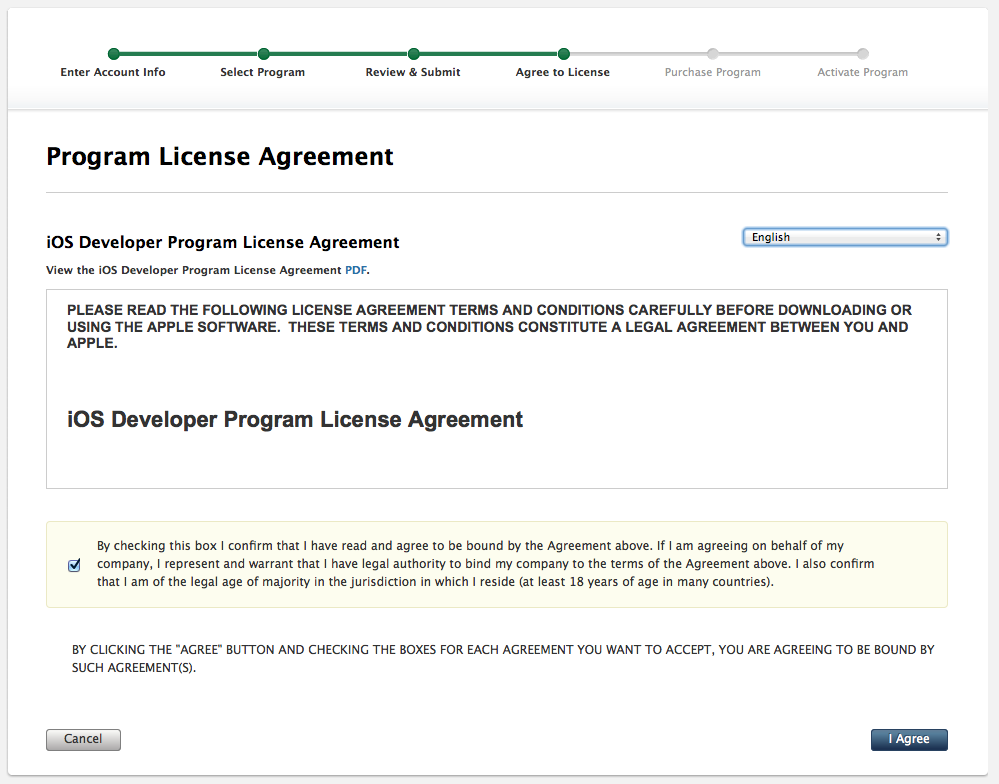The height and width of the screenshot is (784, 999).
Task: Uncheck the agreement confirmation checkbox
Action: [x=75, y=565]
